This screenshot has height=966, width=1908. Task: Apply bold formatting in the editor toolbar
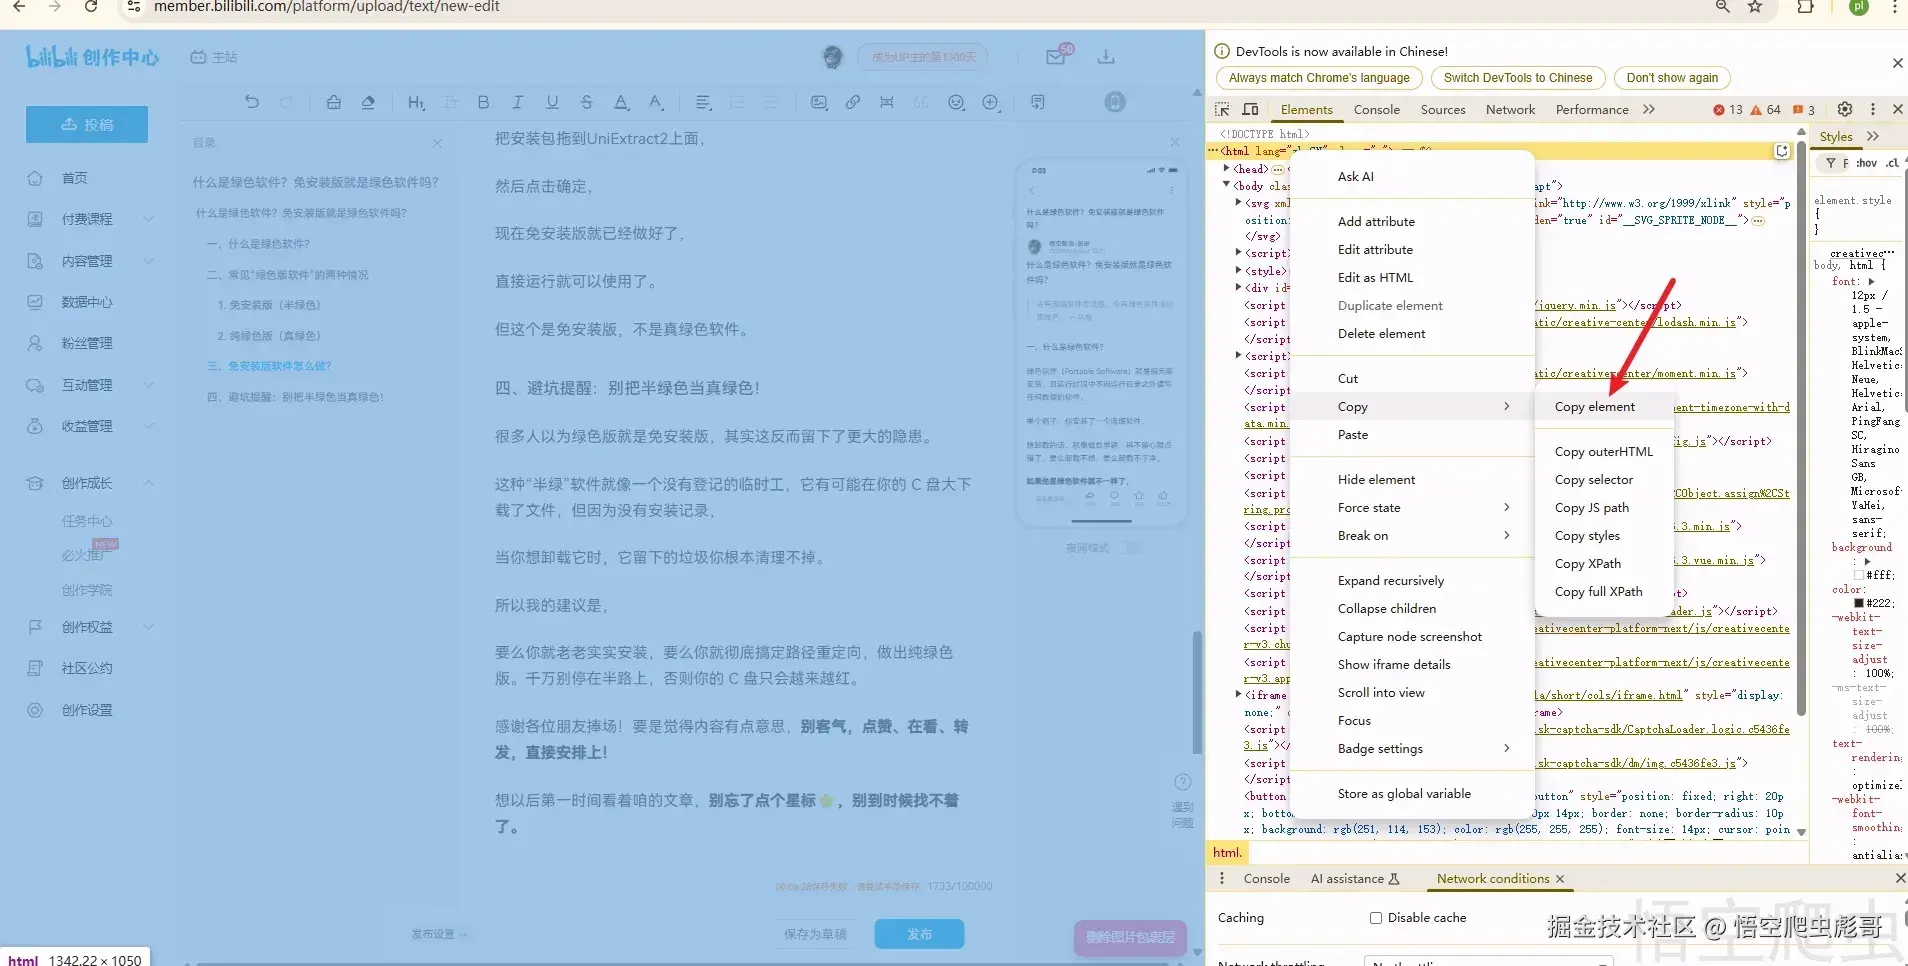[x=483, y=102]
